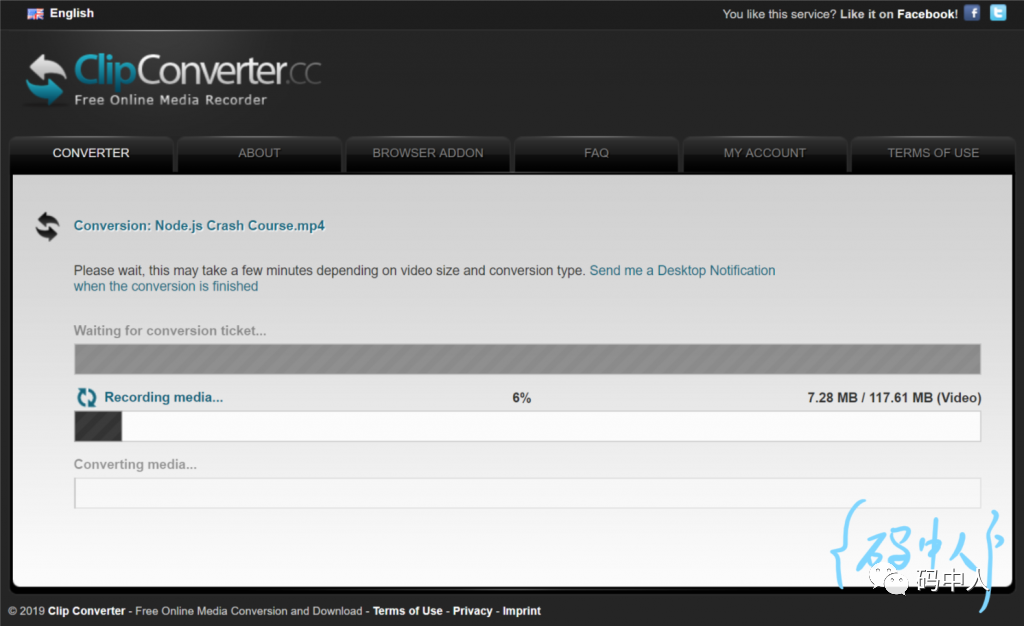Click the Facebook text link in the header
The width and height of the screenshot is (1024, 626).
[927, 14]
